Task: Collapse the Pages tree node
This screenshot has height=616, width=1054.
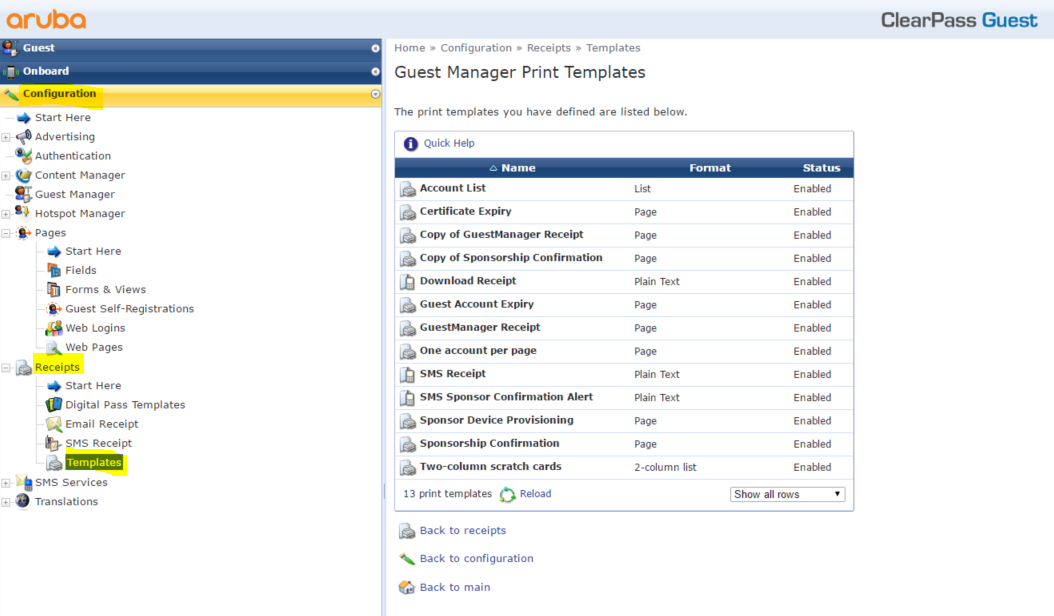Action: coord(6,233)
